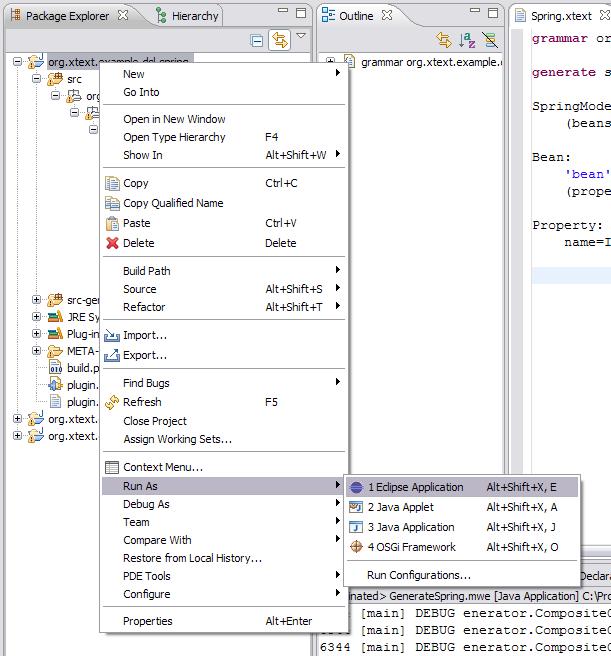Expand the grammar node in Outline
Viewport: 611px width, 656px height.
(x=330, y=61)
